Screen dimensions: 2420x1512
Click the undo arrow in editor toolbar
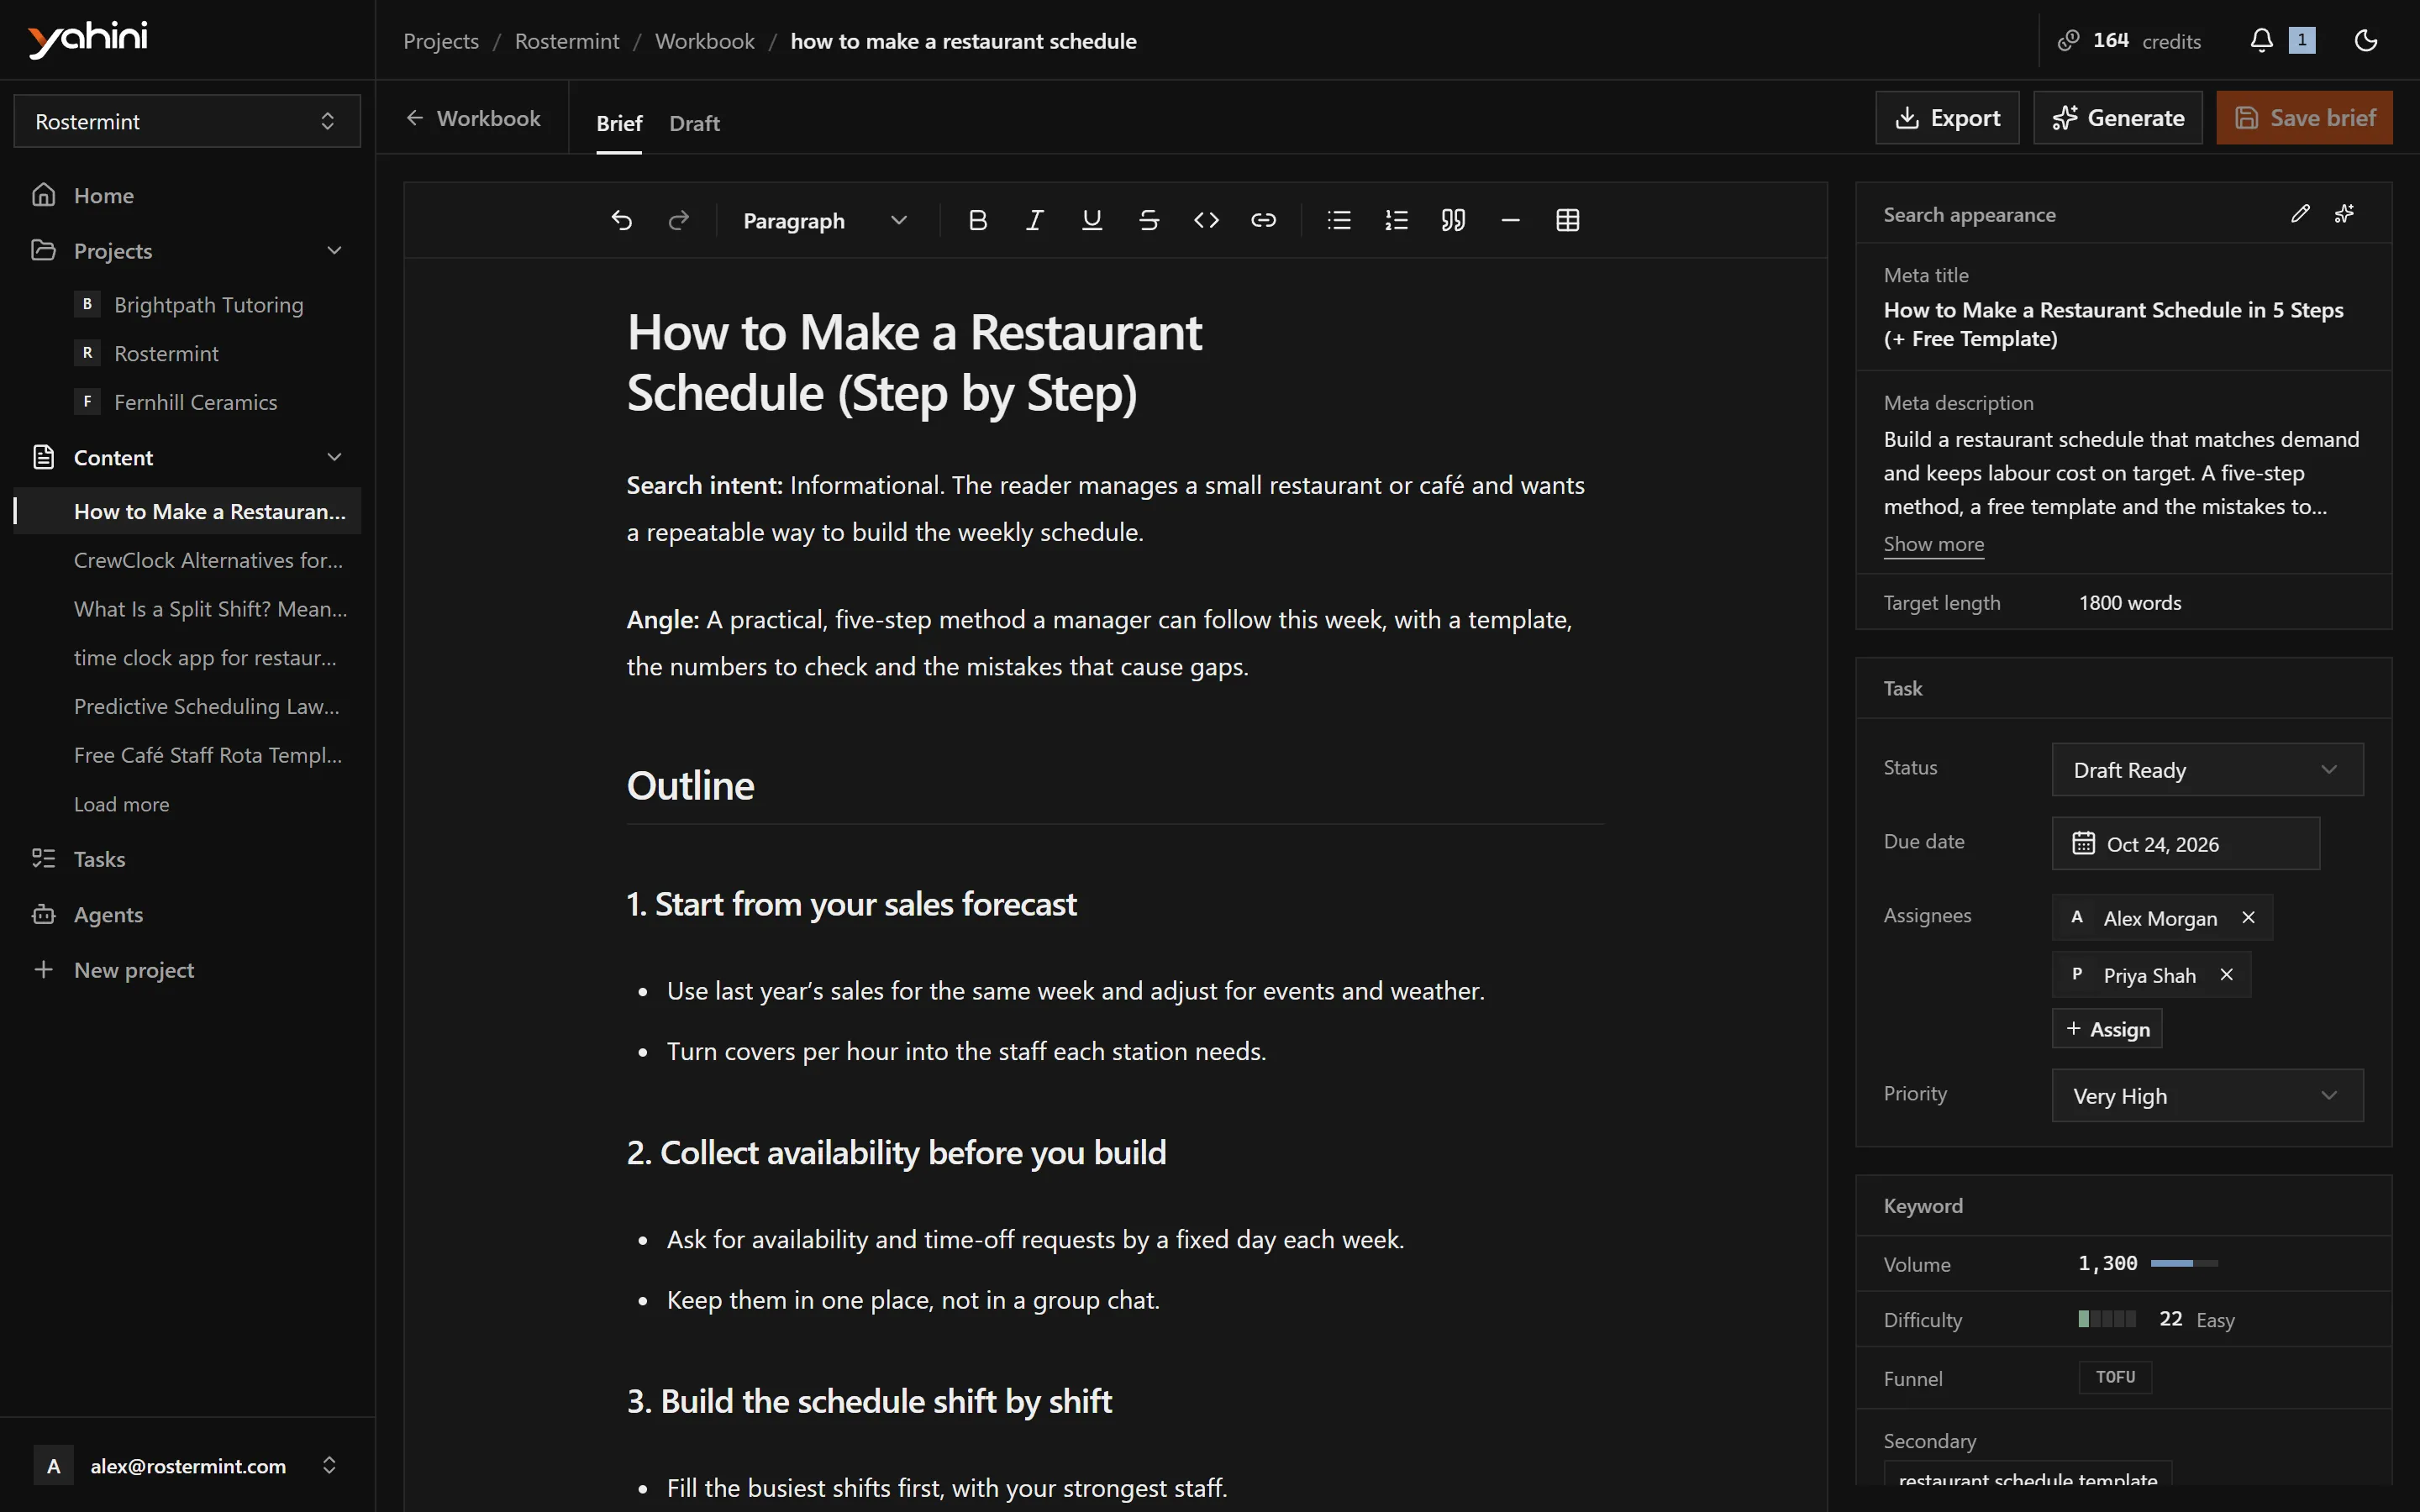pyautogui.click(x=621, y=220)
